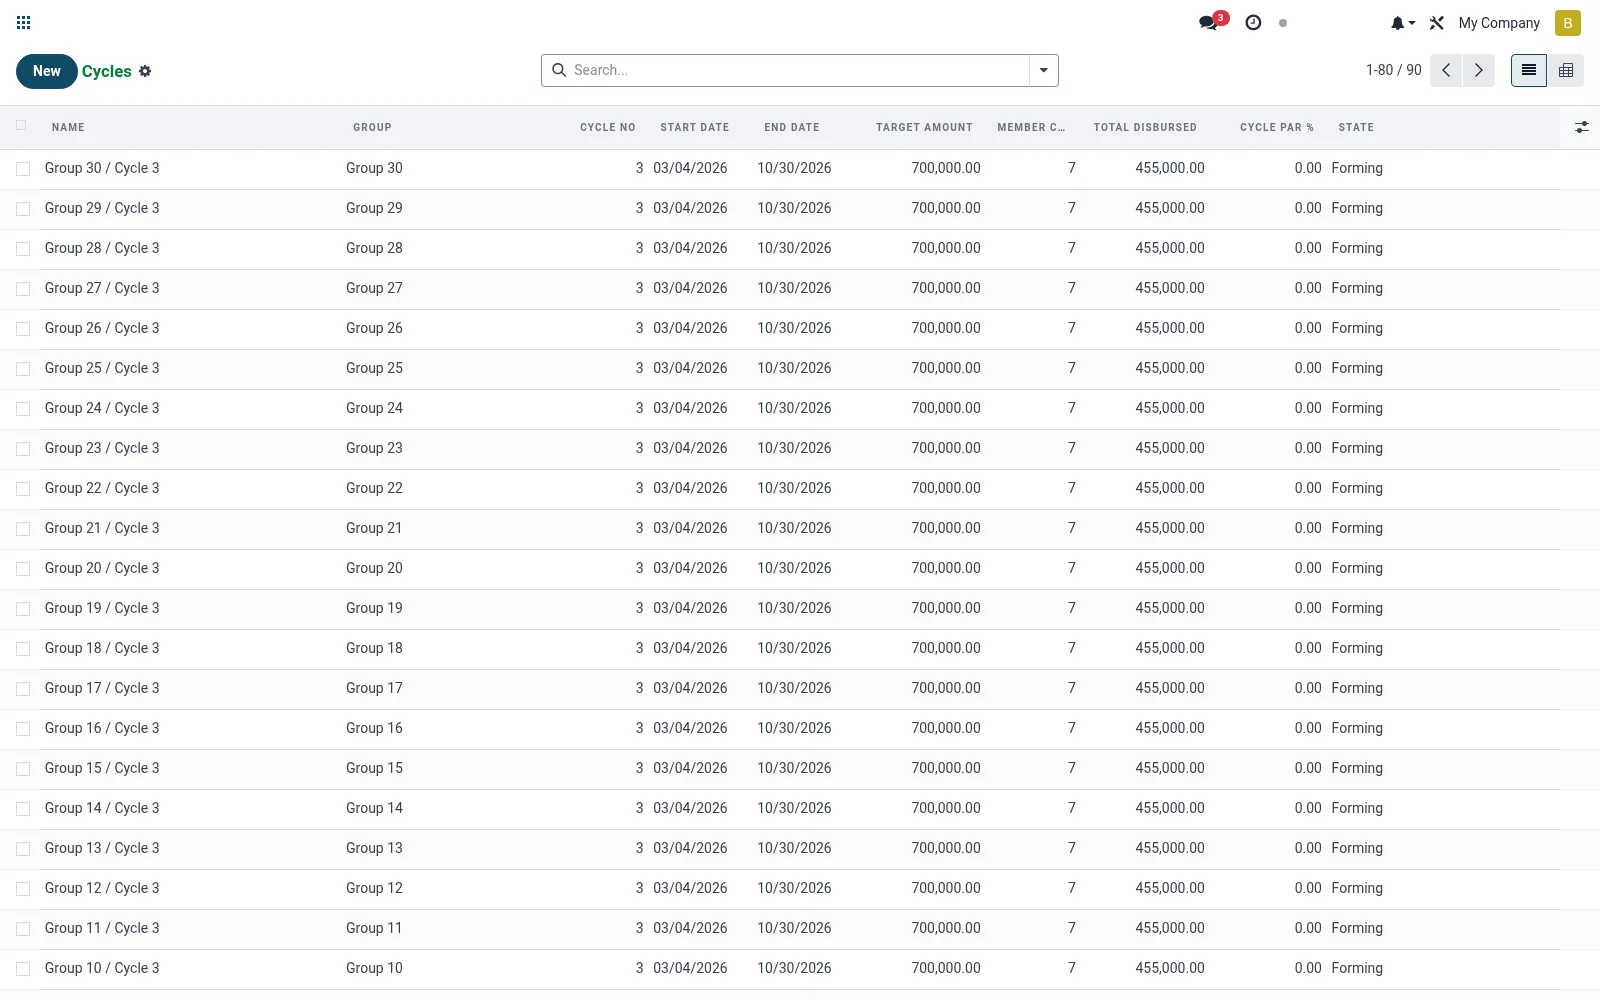The height and width of the screenshot is (1000, 1600).
Task: Click Group 23 in the Group column
Action: click(374, 448)
